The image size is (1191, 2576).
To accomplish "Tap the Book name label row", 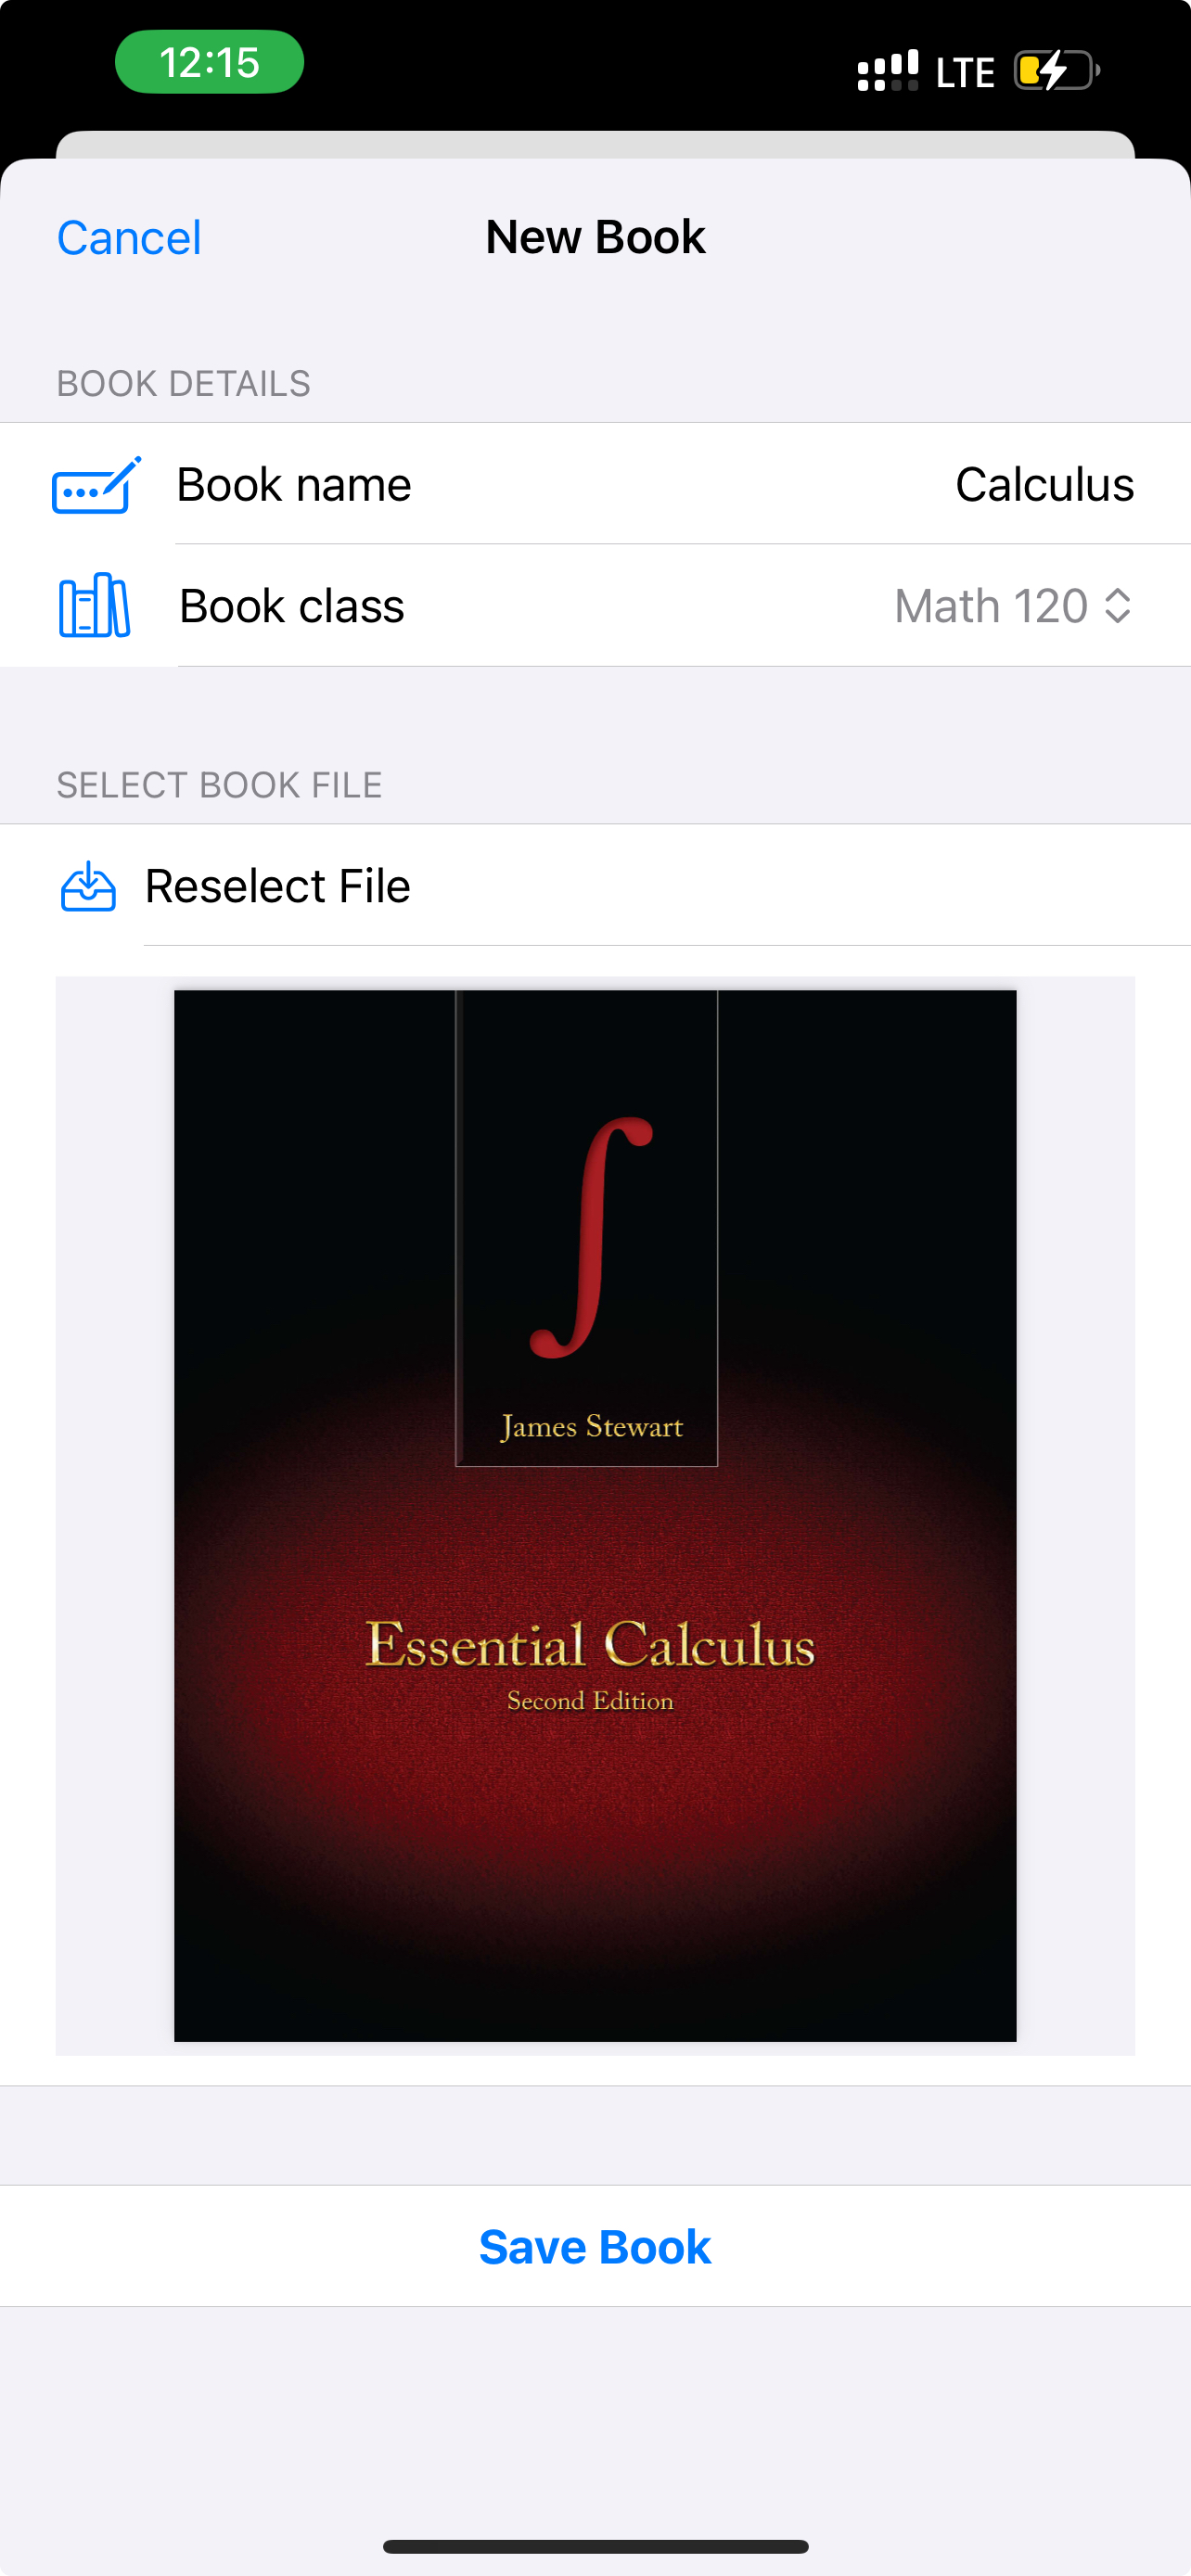I will pyautogui.click(x=595, y=484).
